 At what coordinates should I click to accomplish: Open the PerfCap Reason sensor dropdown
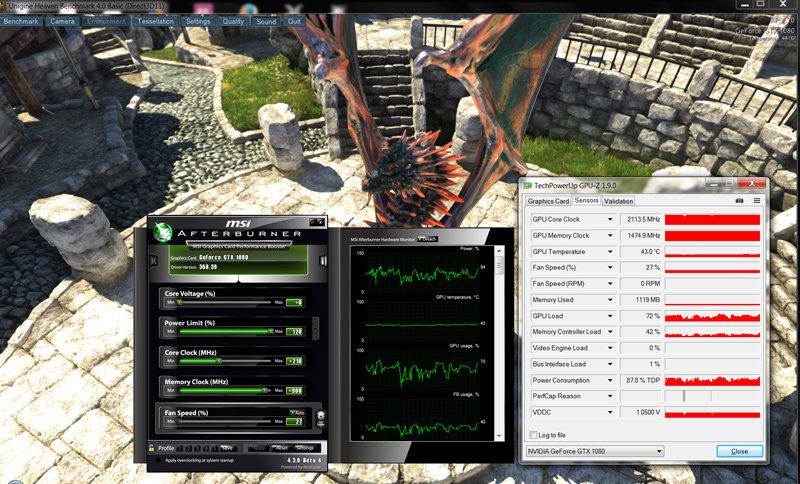(x=610, y=396)
